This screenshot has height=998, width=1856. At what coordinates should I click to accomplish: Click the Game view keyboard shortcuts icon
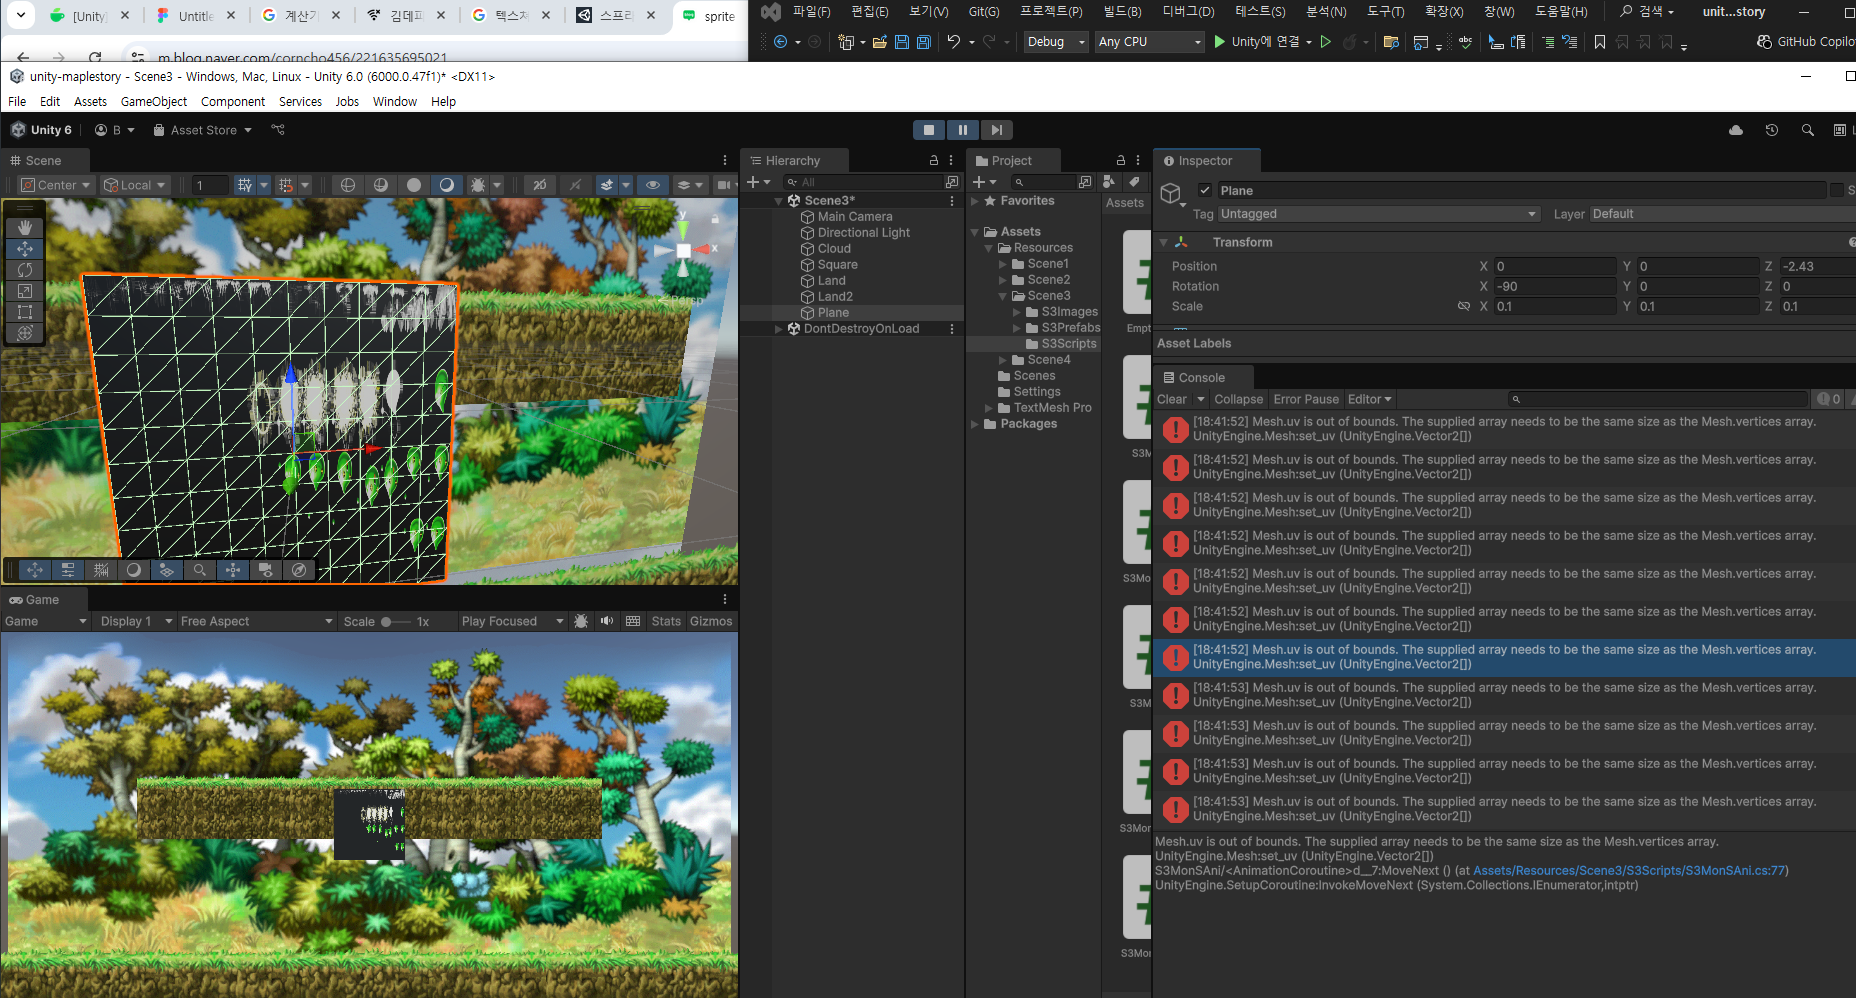633,621
